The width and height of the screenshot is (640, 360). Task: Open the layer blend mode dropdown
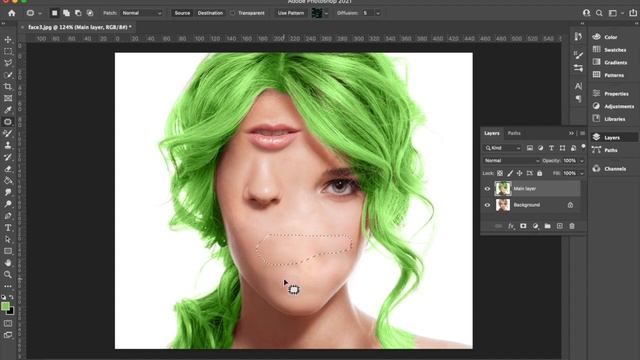point(512,161)
